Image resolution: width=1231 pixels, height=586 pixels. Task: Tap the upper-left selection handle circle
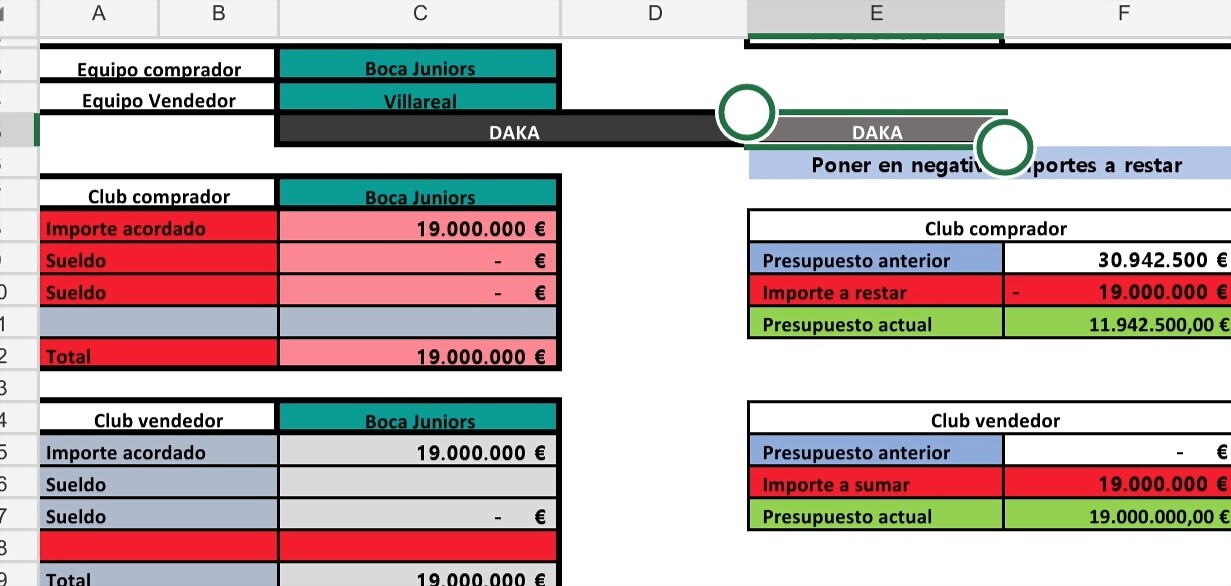point(746,113)
